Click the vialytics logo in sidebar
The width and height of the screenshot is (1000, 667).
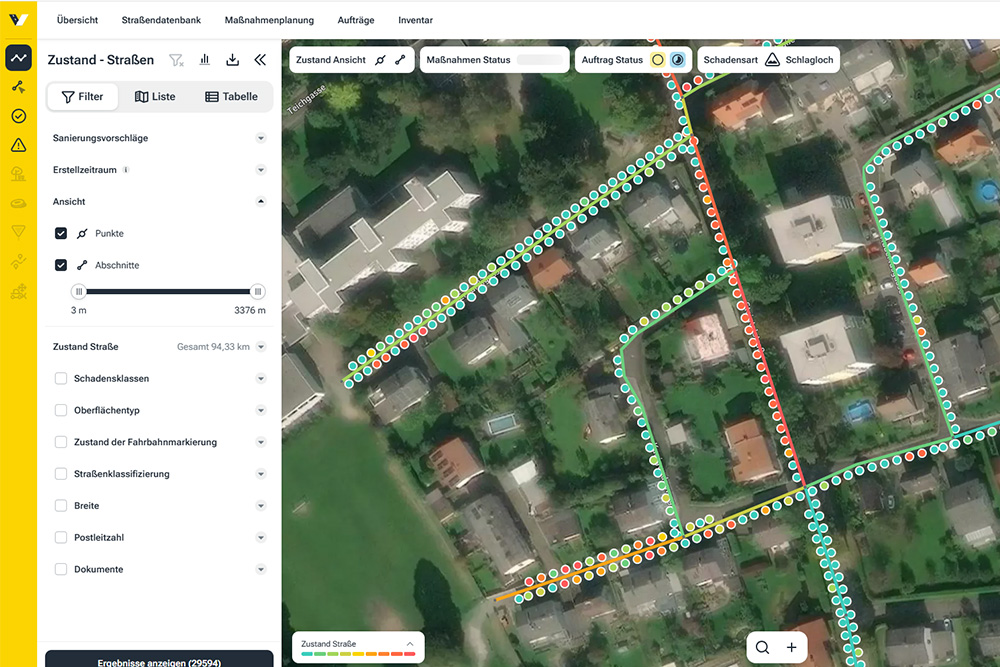coord(18,19)
